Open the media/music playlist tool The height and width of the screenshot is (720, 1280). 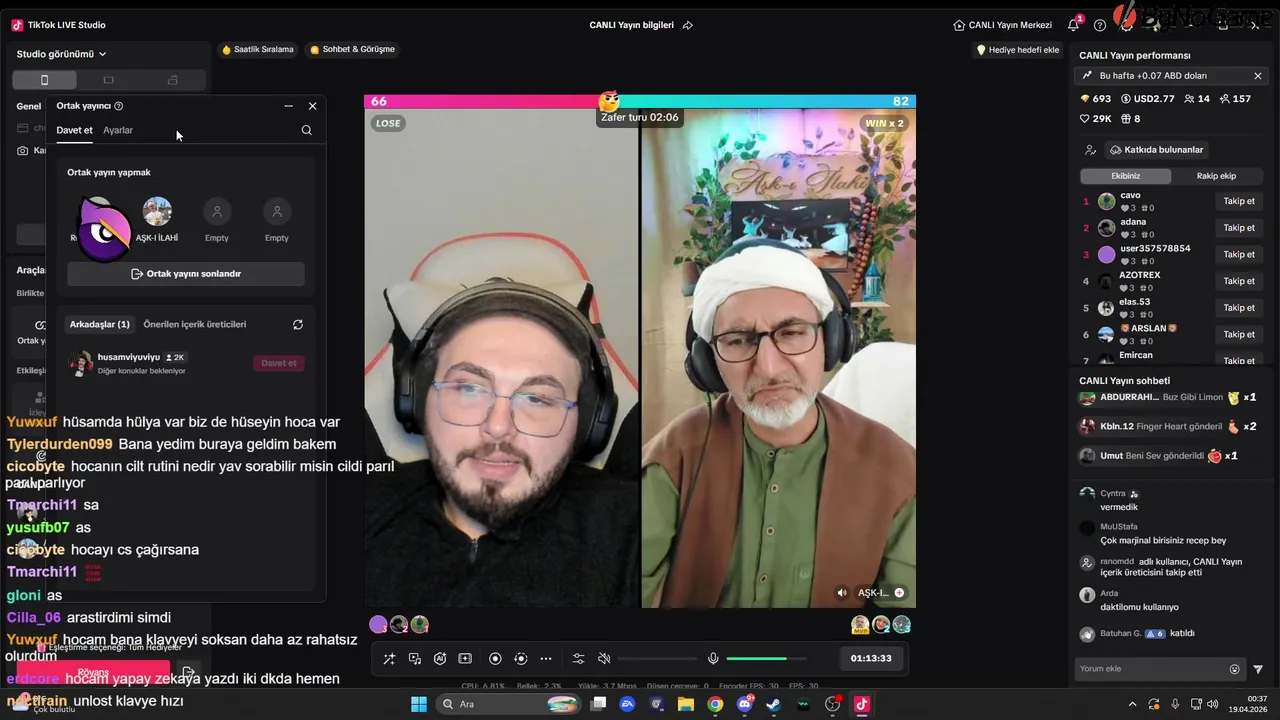[415, 658]
